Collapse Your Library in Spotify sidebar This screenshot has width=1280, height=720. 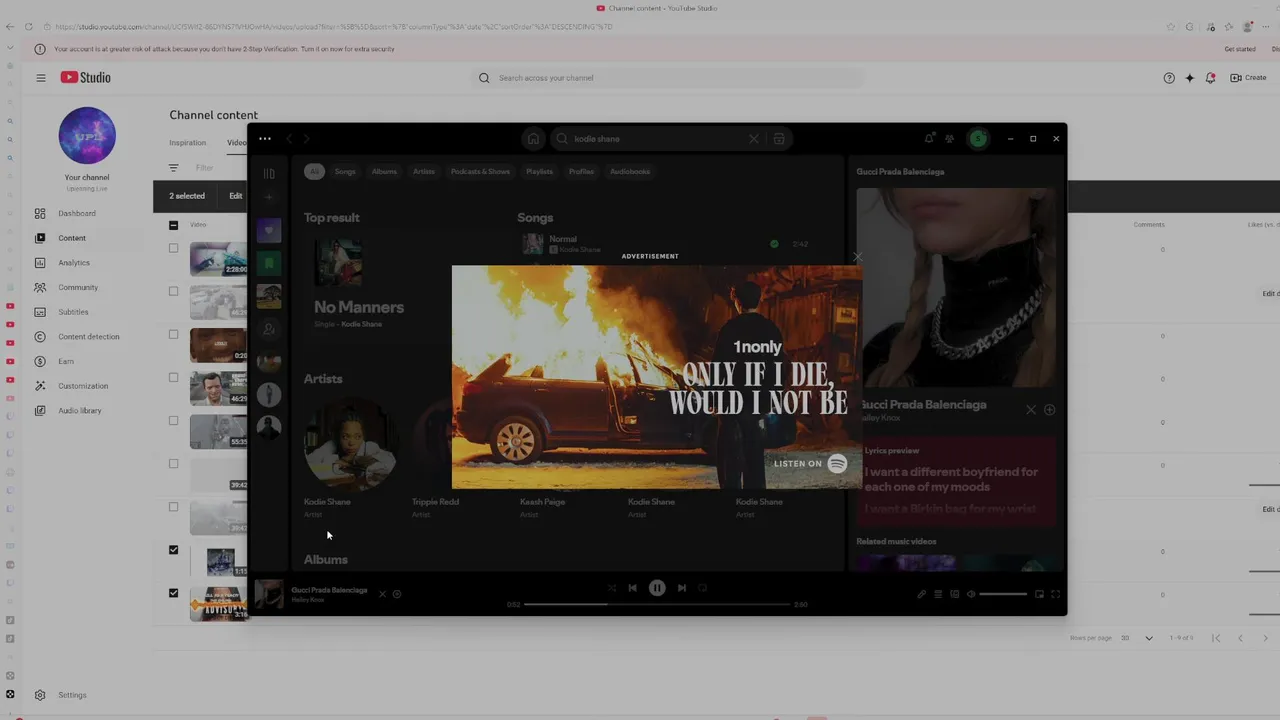[x=269, y=173]
